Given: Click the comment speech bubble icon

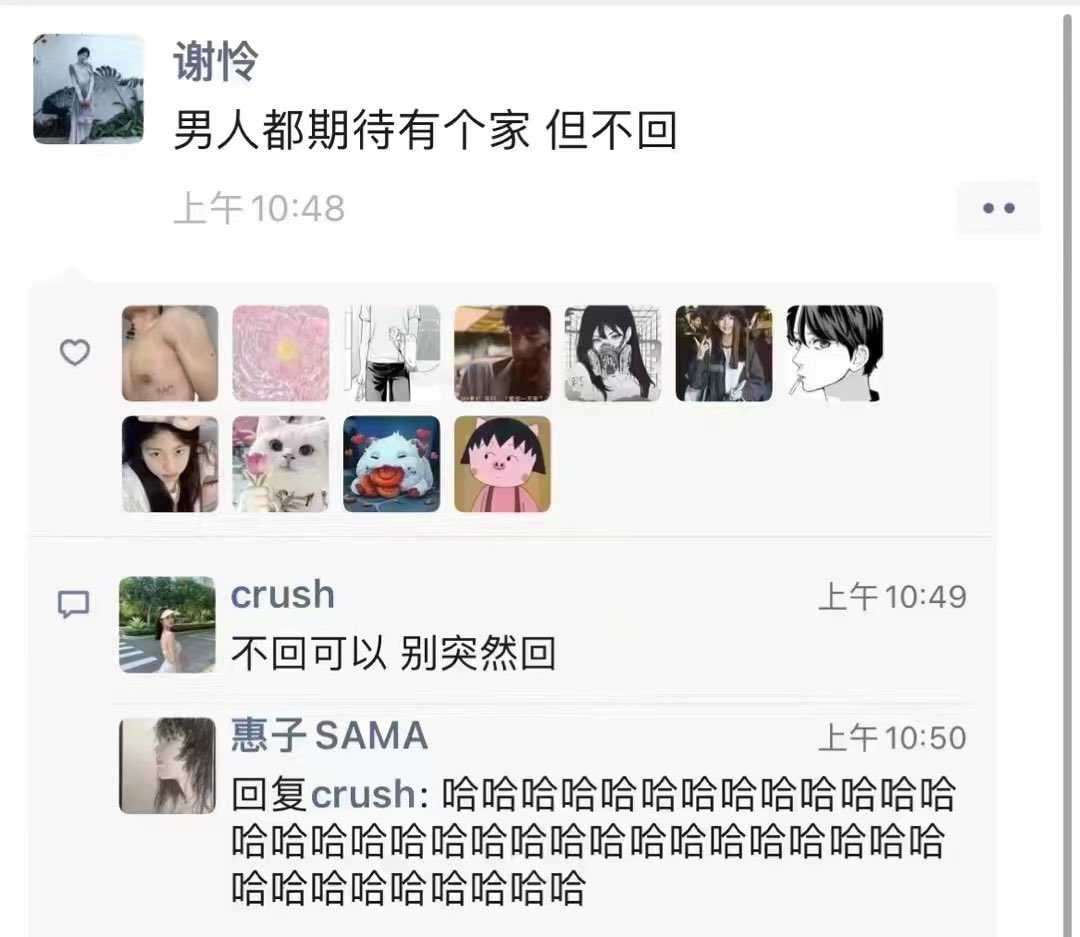Looking at the screenshot, I should click(x=73, y=604).
